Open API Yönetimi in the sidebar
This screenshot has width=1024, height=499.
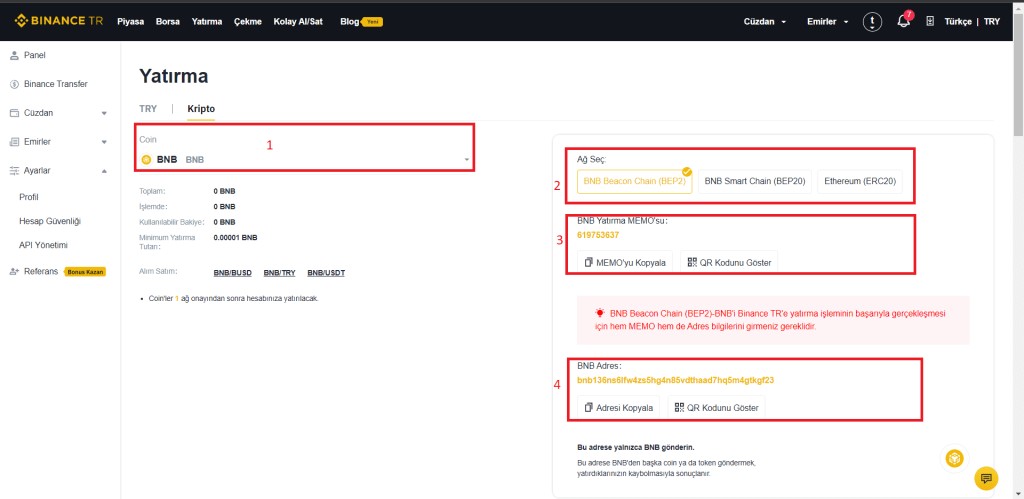44,246
